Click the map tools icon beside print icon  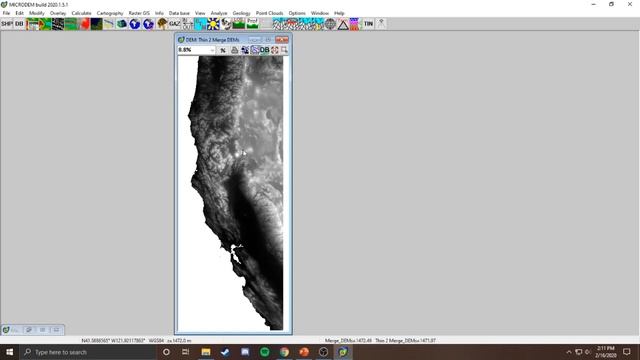[244, 50]
